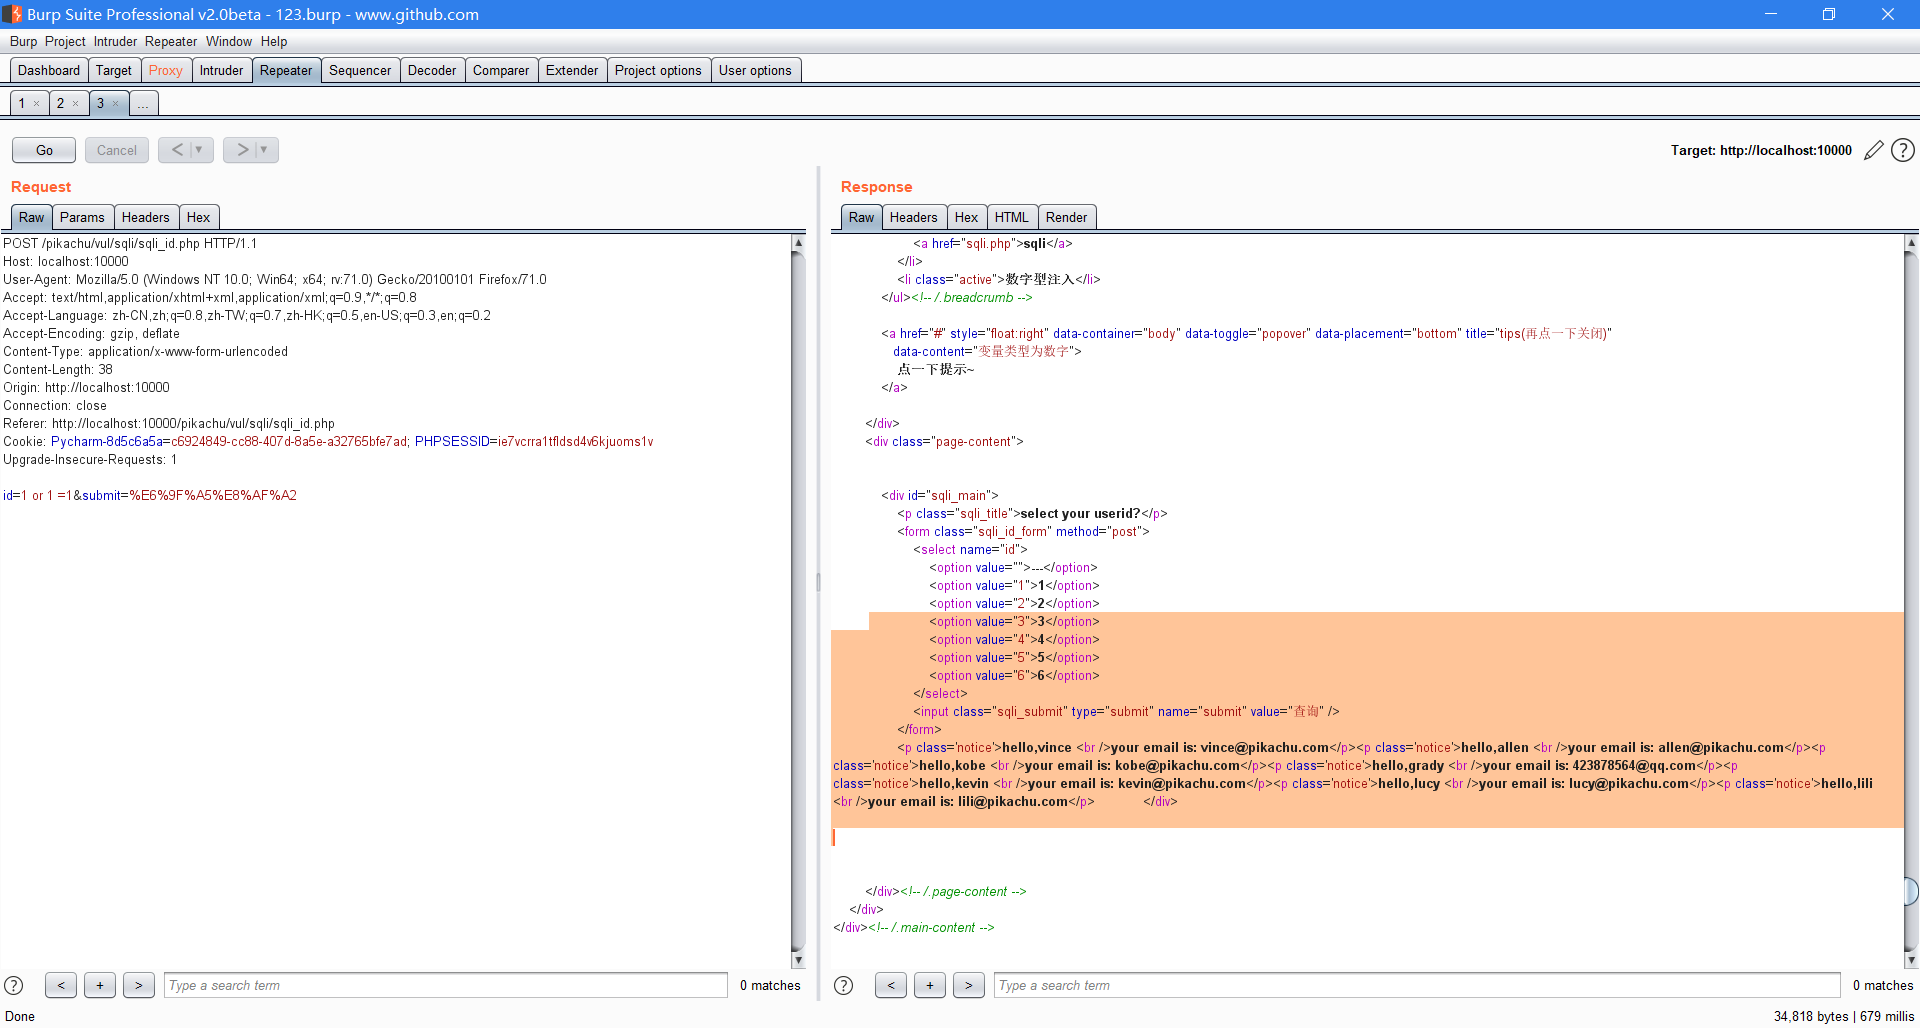The height and width of the screenshot is (1028, 1920).
Task: Switch the response view to Headers
Action: pos(914,217)
